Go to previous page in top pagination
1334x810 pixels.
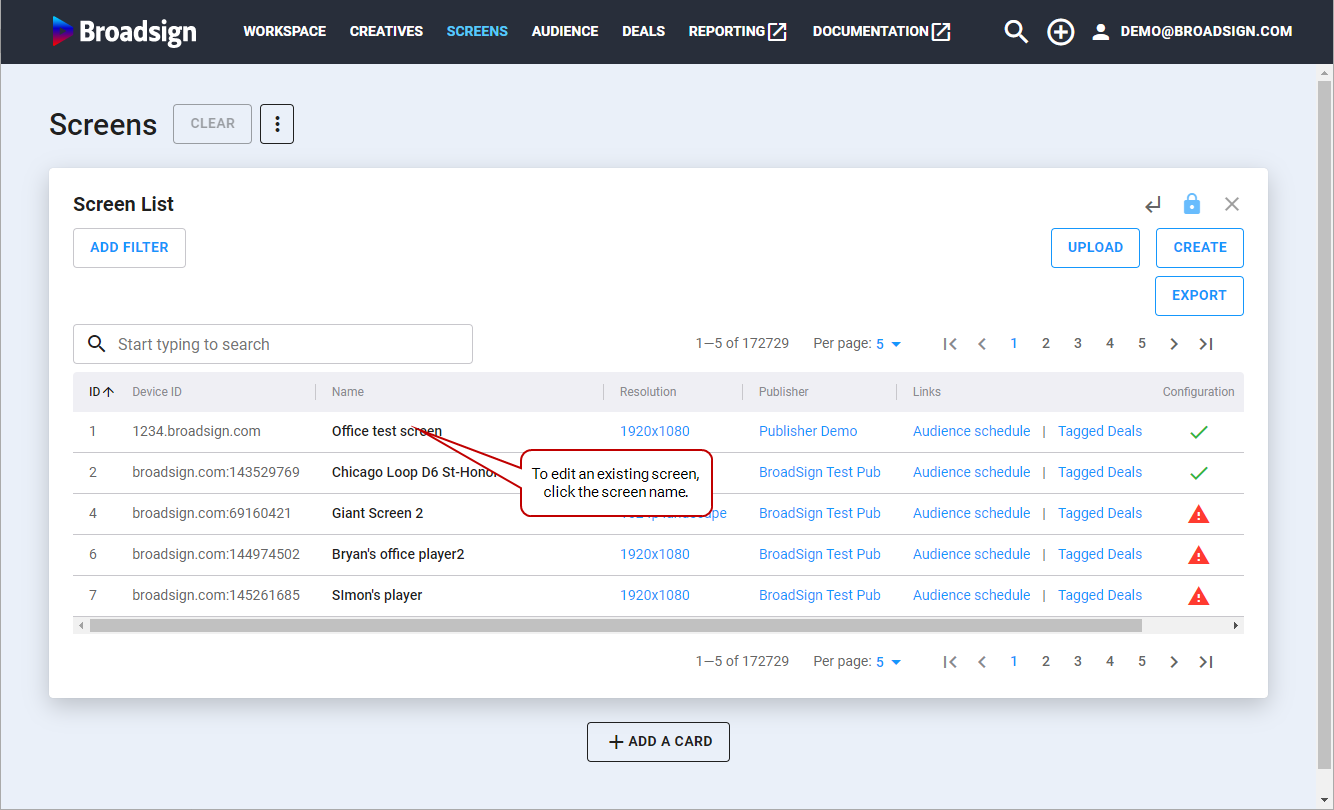982,344
